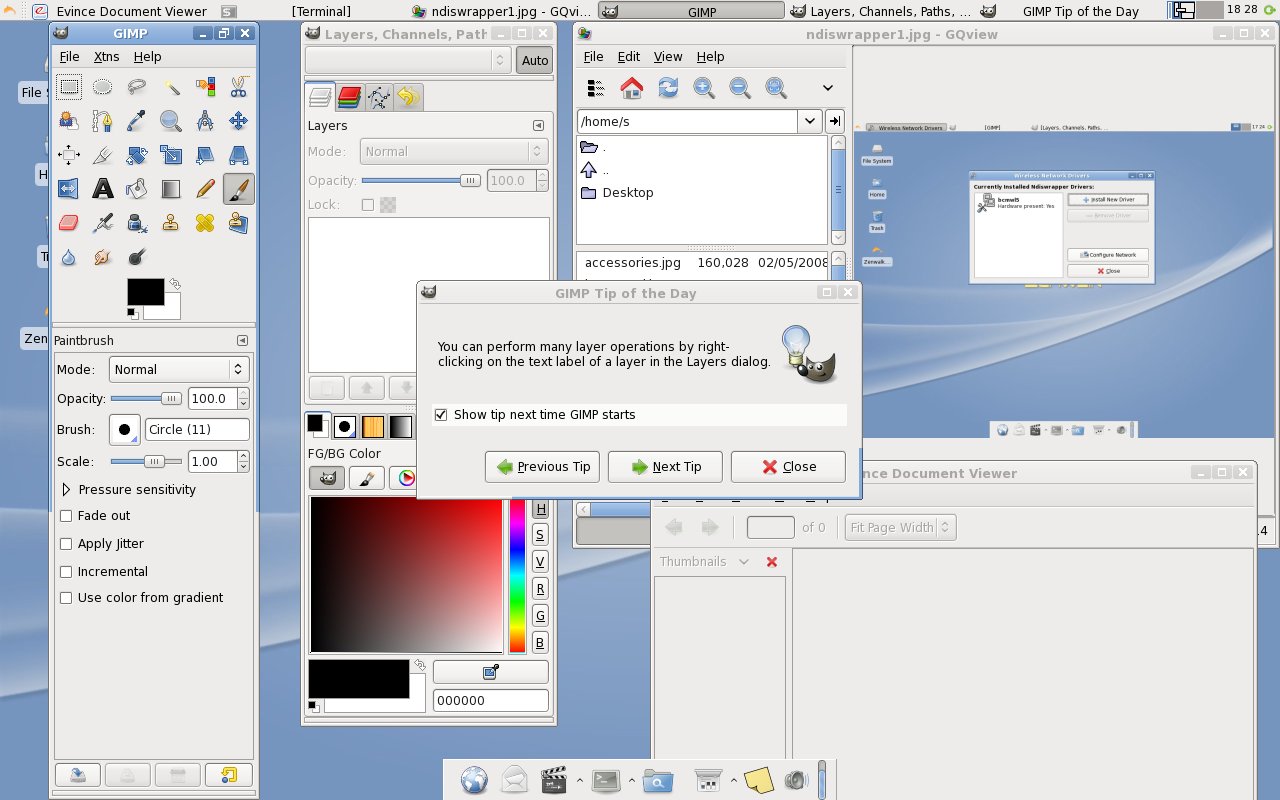The width and height of the screenshot is (1280, 800).
Task: Show the Next Tip
Action: (x=665, y=467)
